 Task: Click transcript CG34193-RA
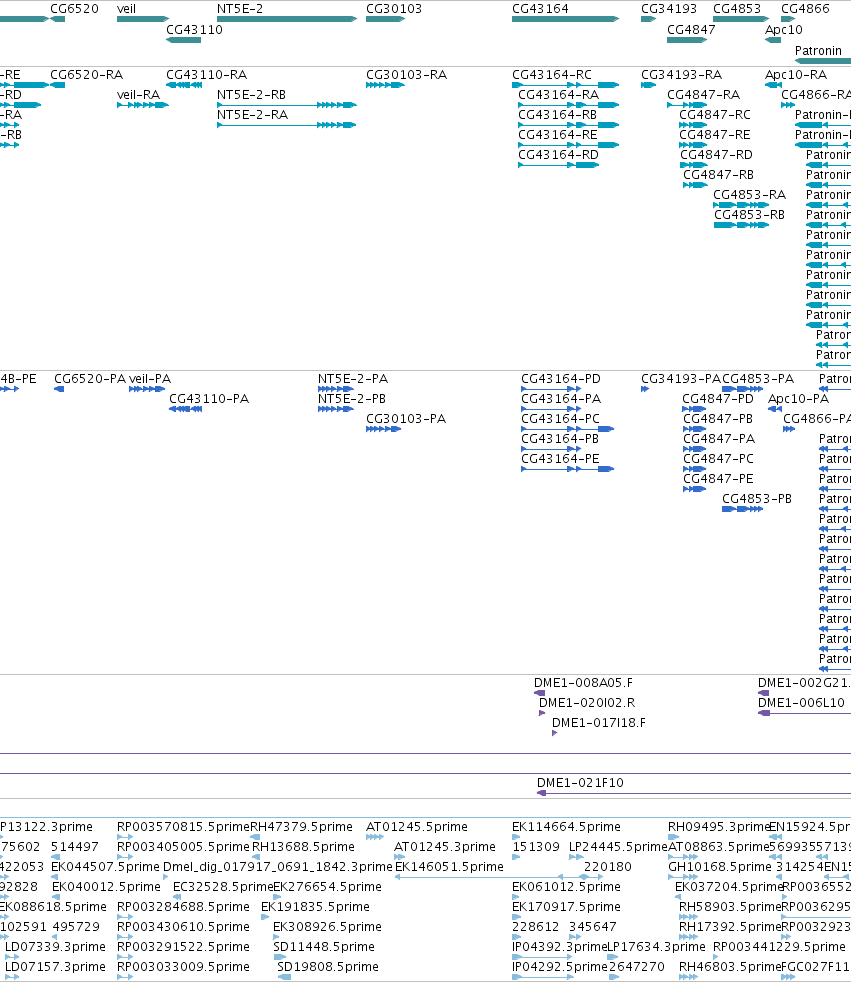click(x=681, y=75)
